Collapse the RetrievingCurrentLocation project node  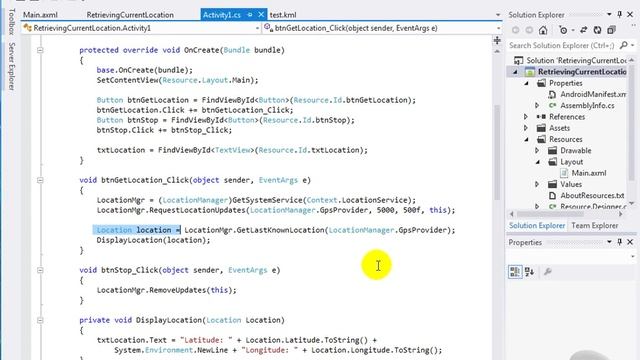click(515, 72)
